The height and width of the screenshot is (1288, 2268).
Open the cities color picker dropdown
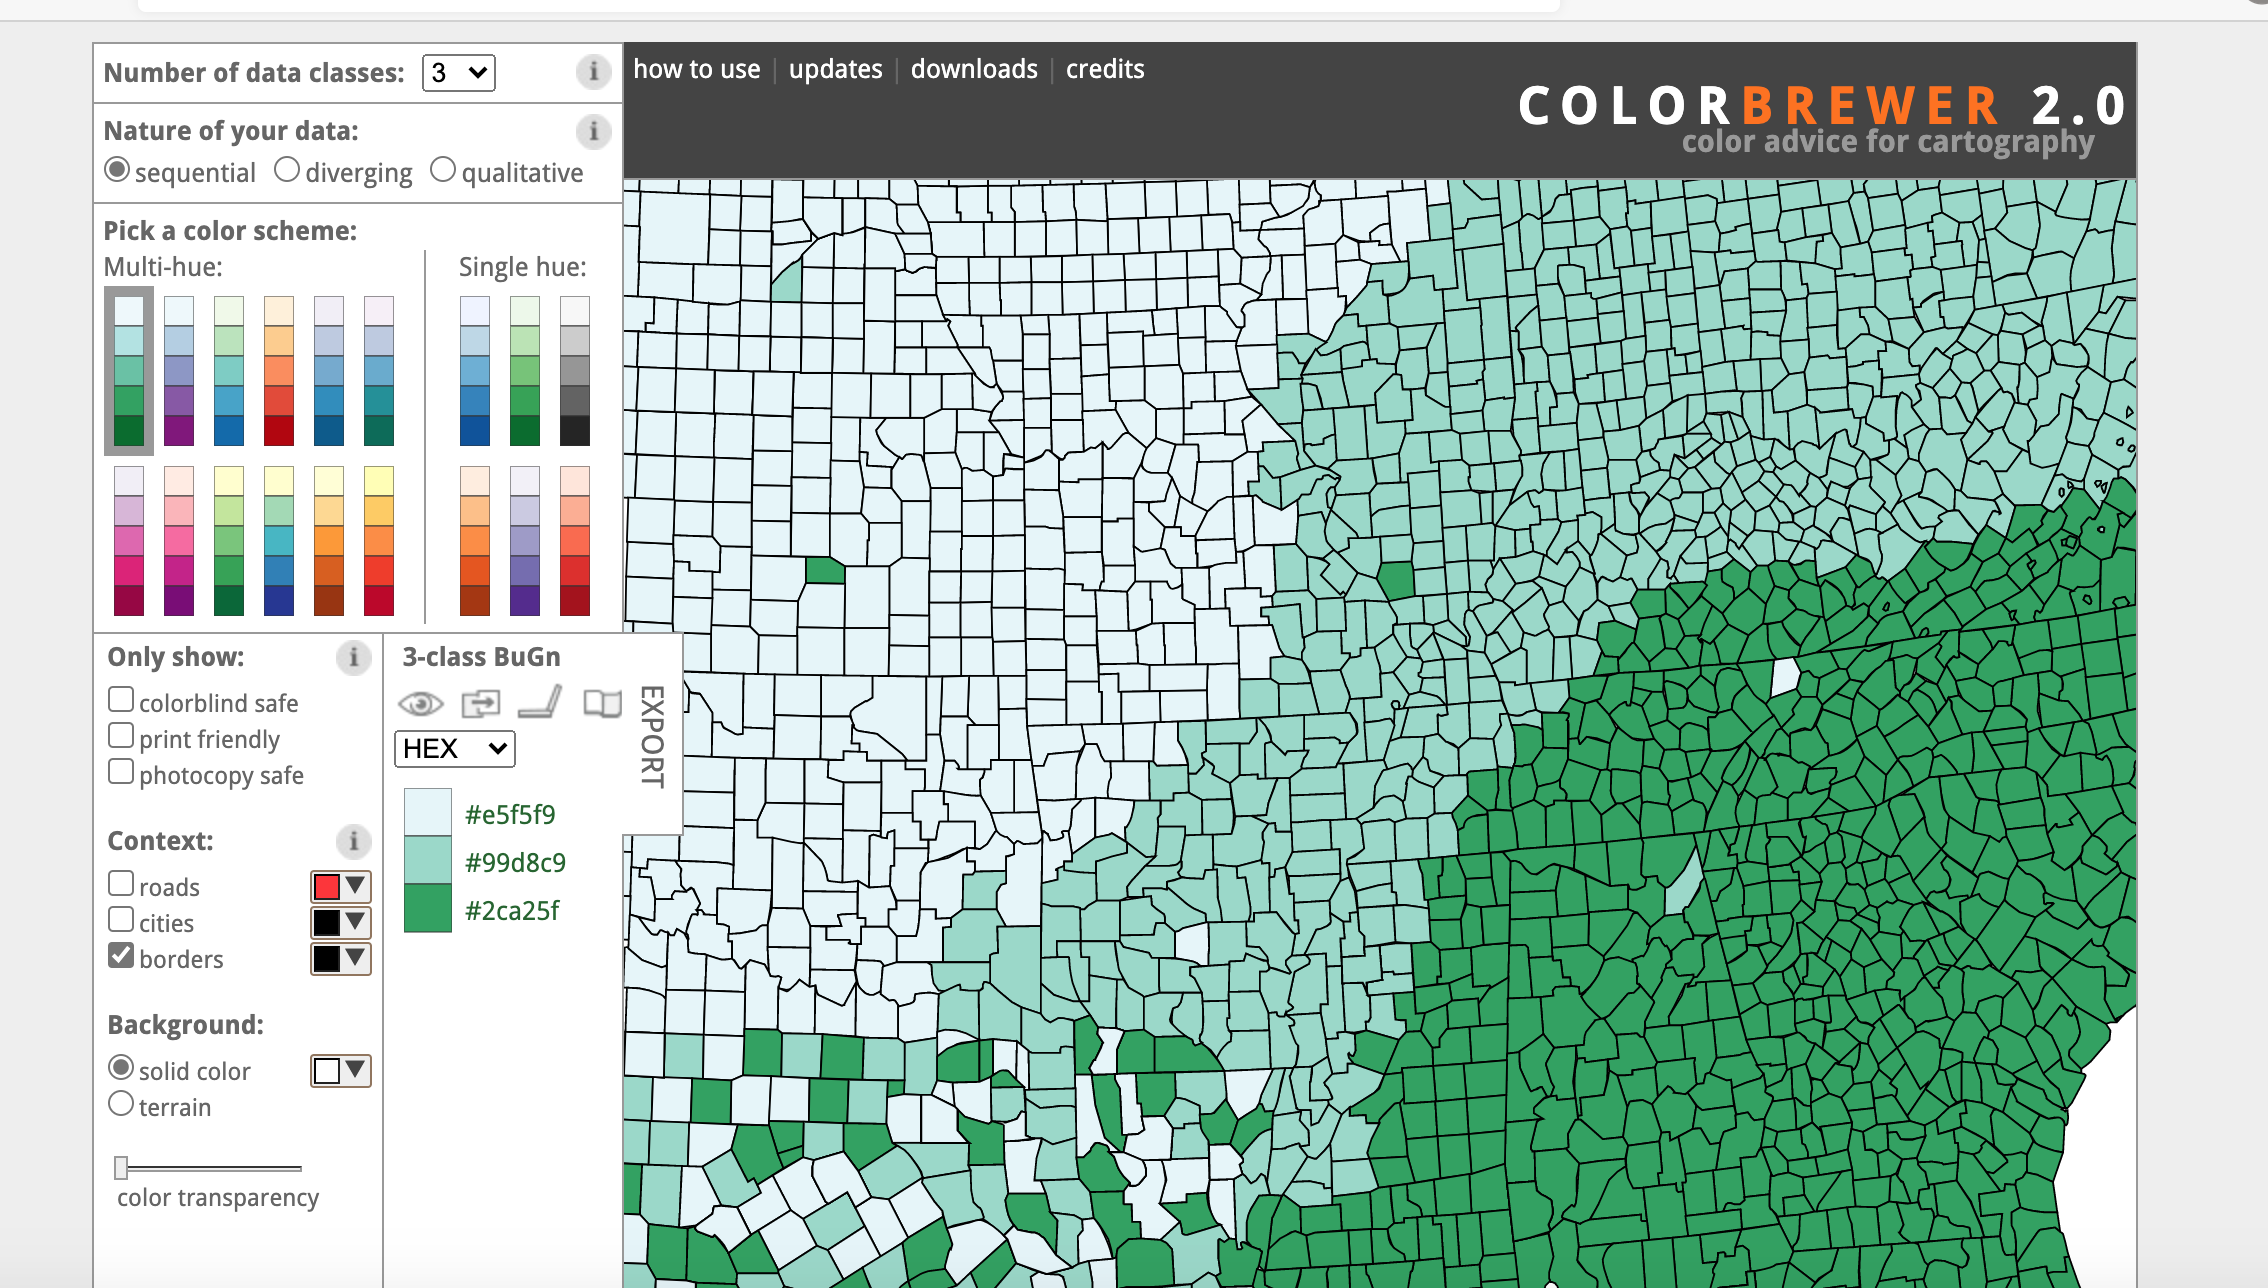pos(341,923)
